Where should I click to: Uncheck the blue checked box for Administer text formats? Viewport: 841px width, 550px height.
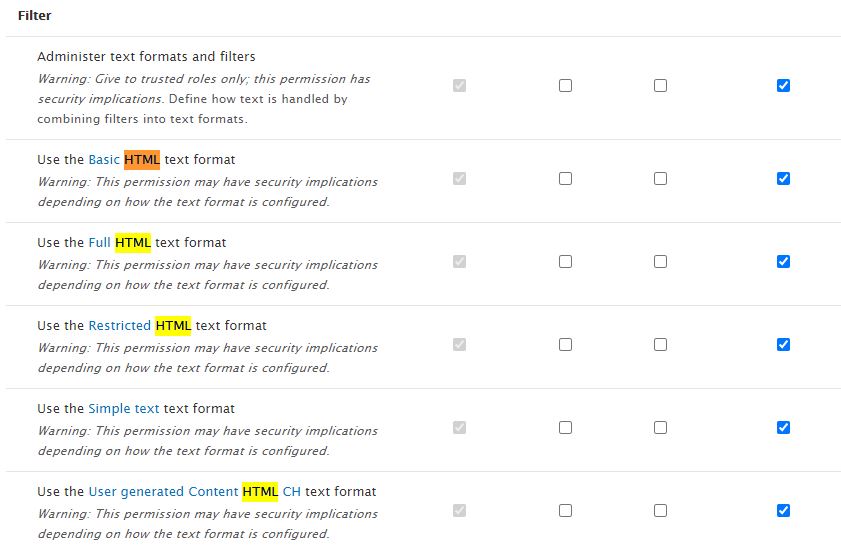[x=783, y=86]
